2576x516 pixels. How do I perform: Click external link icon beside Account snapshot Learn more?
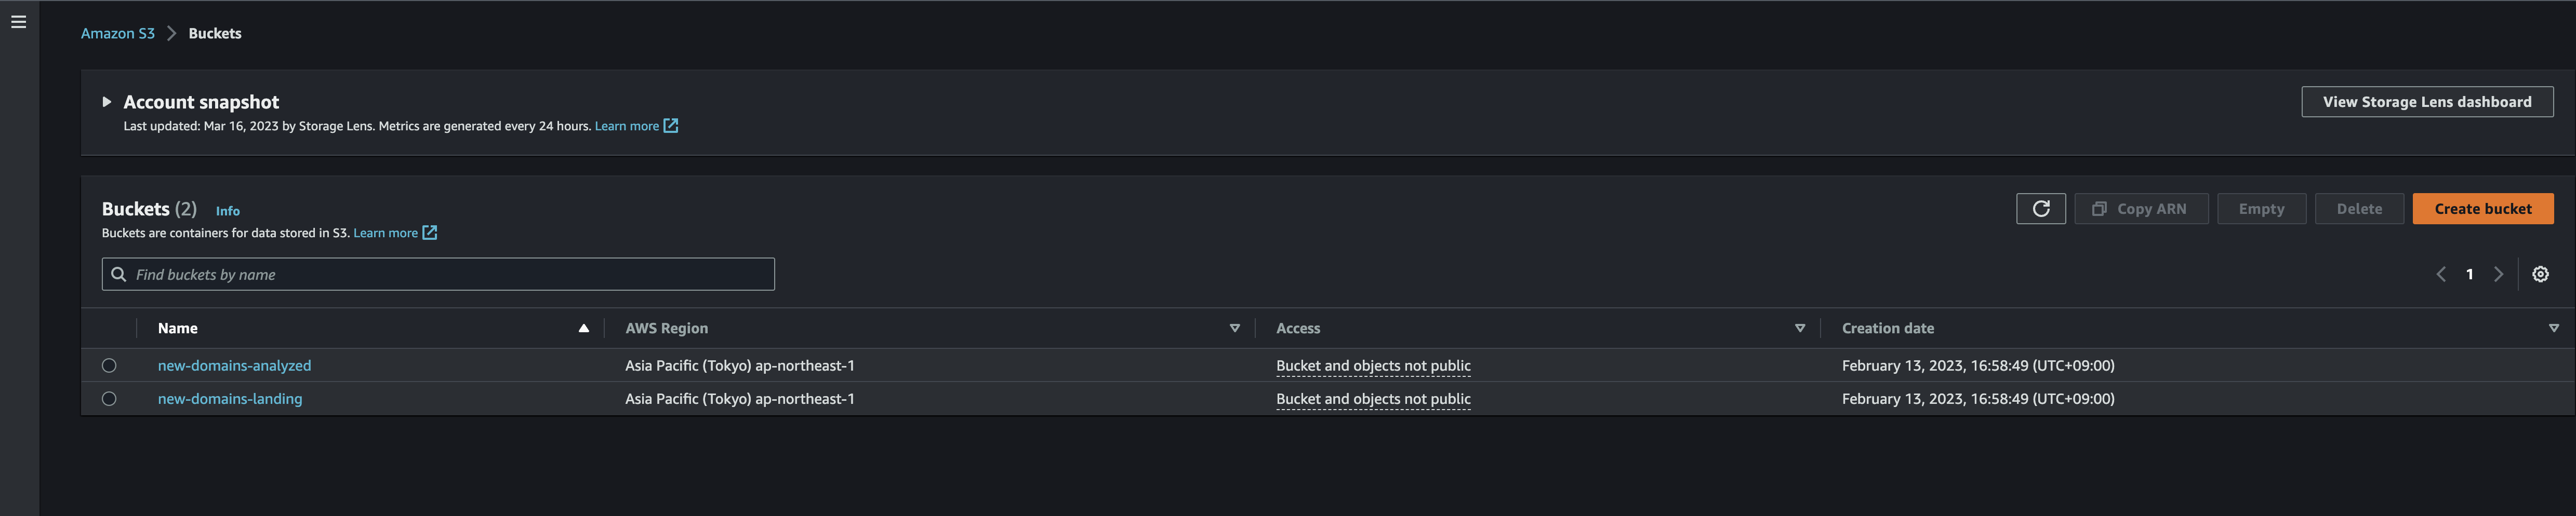[x=671, y=126]
